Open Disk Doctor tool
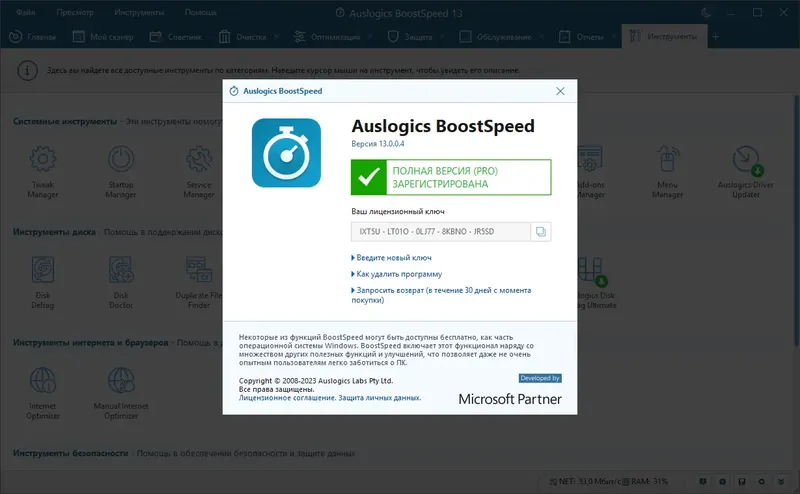The image size is (800, 494). point(121,283)
